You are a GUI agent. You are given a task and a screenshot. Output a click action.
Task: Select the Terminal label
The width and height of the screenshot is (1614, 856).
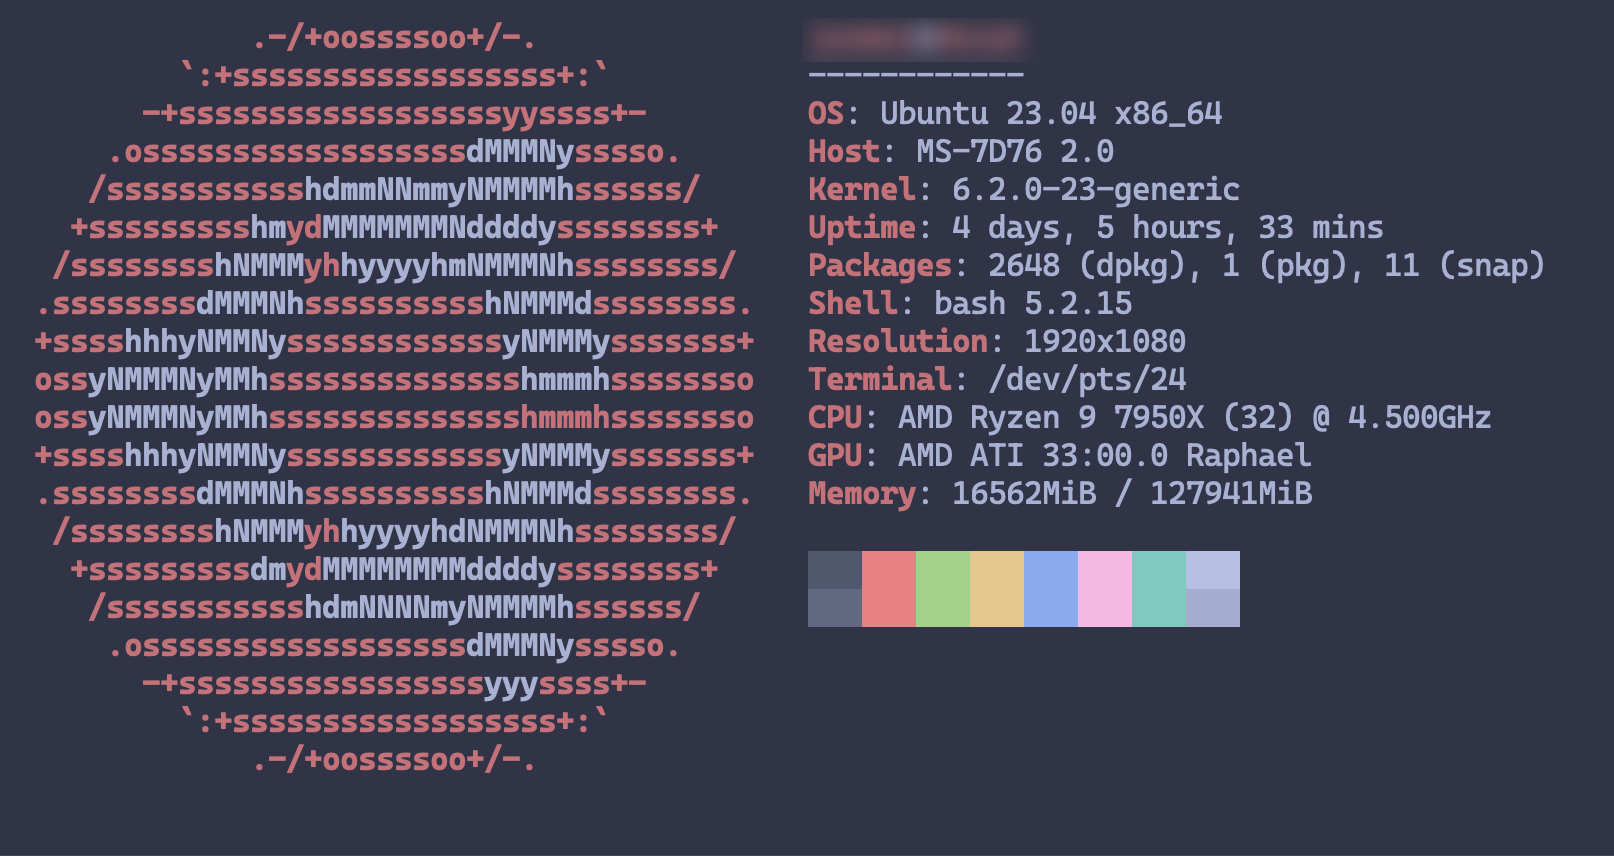[879, 380]
